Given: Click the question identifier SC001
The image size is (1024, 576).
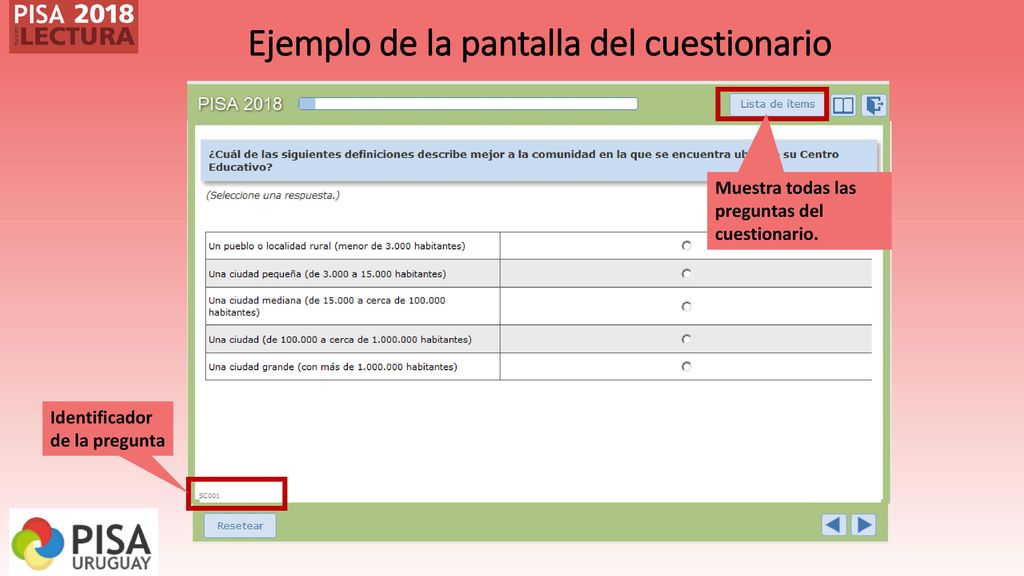Looking at the screenshot, I should [209, 496].
